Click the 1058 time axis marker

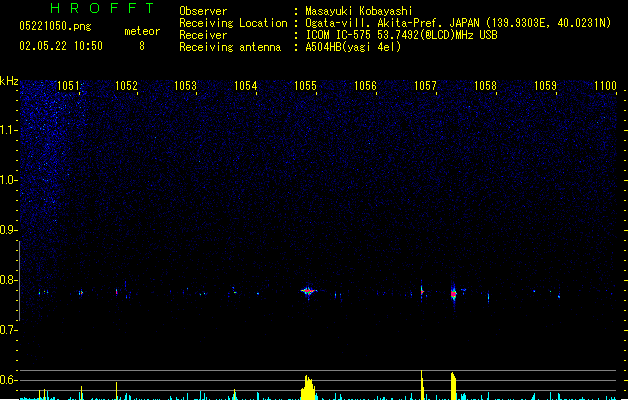point(485,86)
